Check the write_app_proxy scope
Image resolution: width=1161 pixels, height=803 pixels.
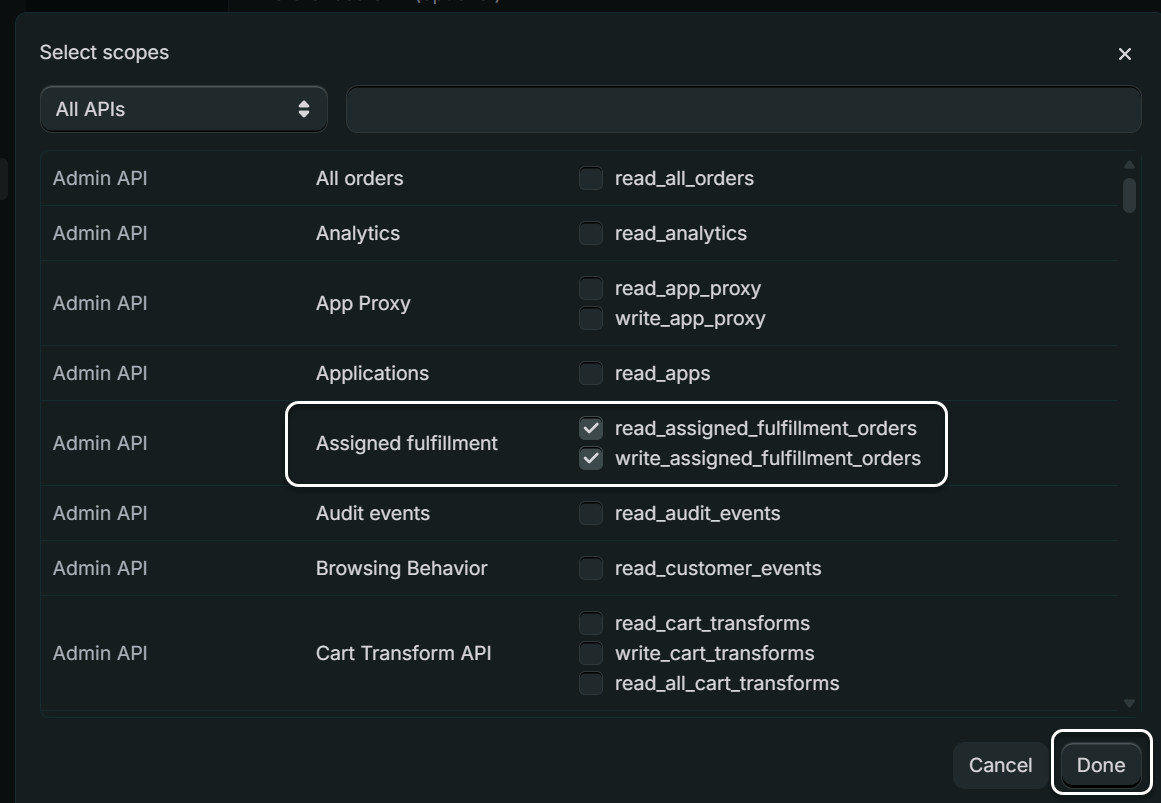590,318
